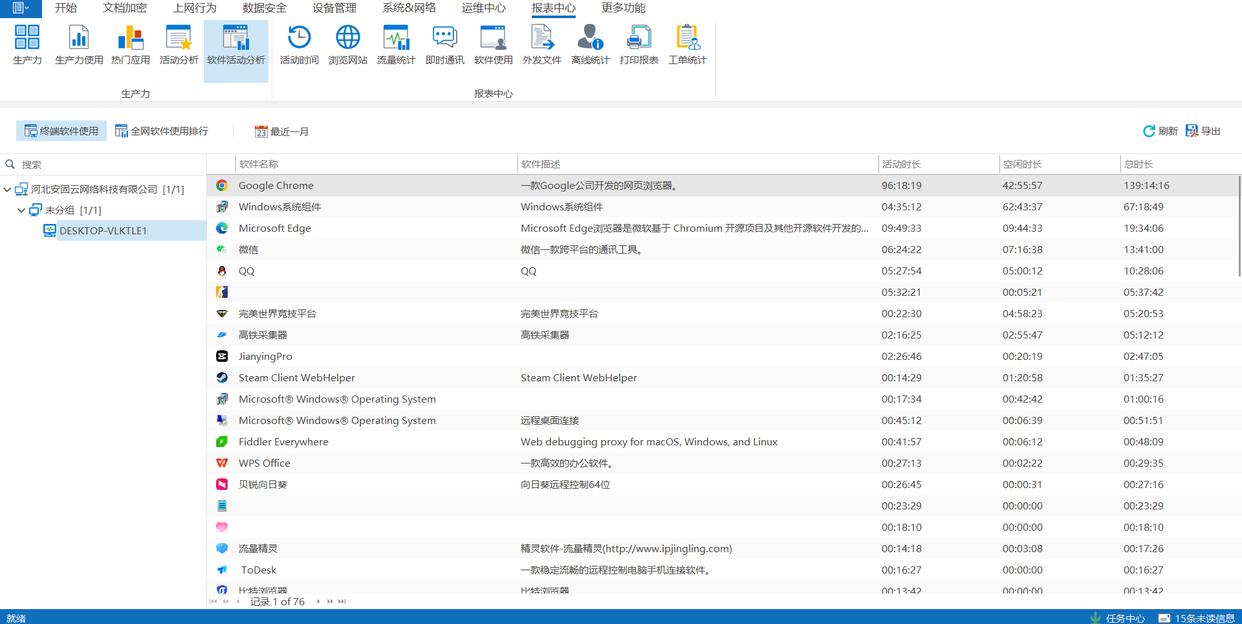Switch to 全网软件使用排行 view

(161, 131)
